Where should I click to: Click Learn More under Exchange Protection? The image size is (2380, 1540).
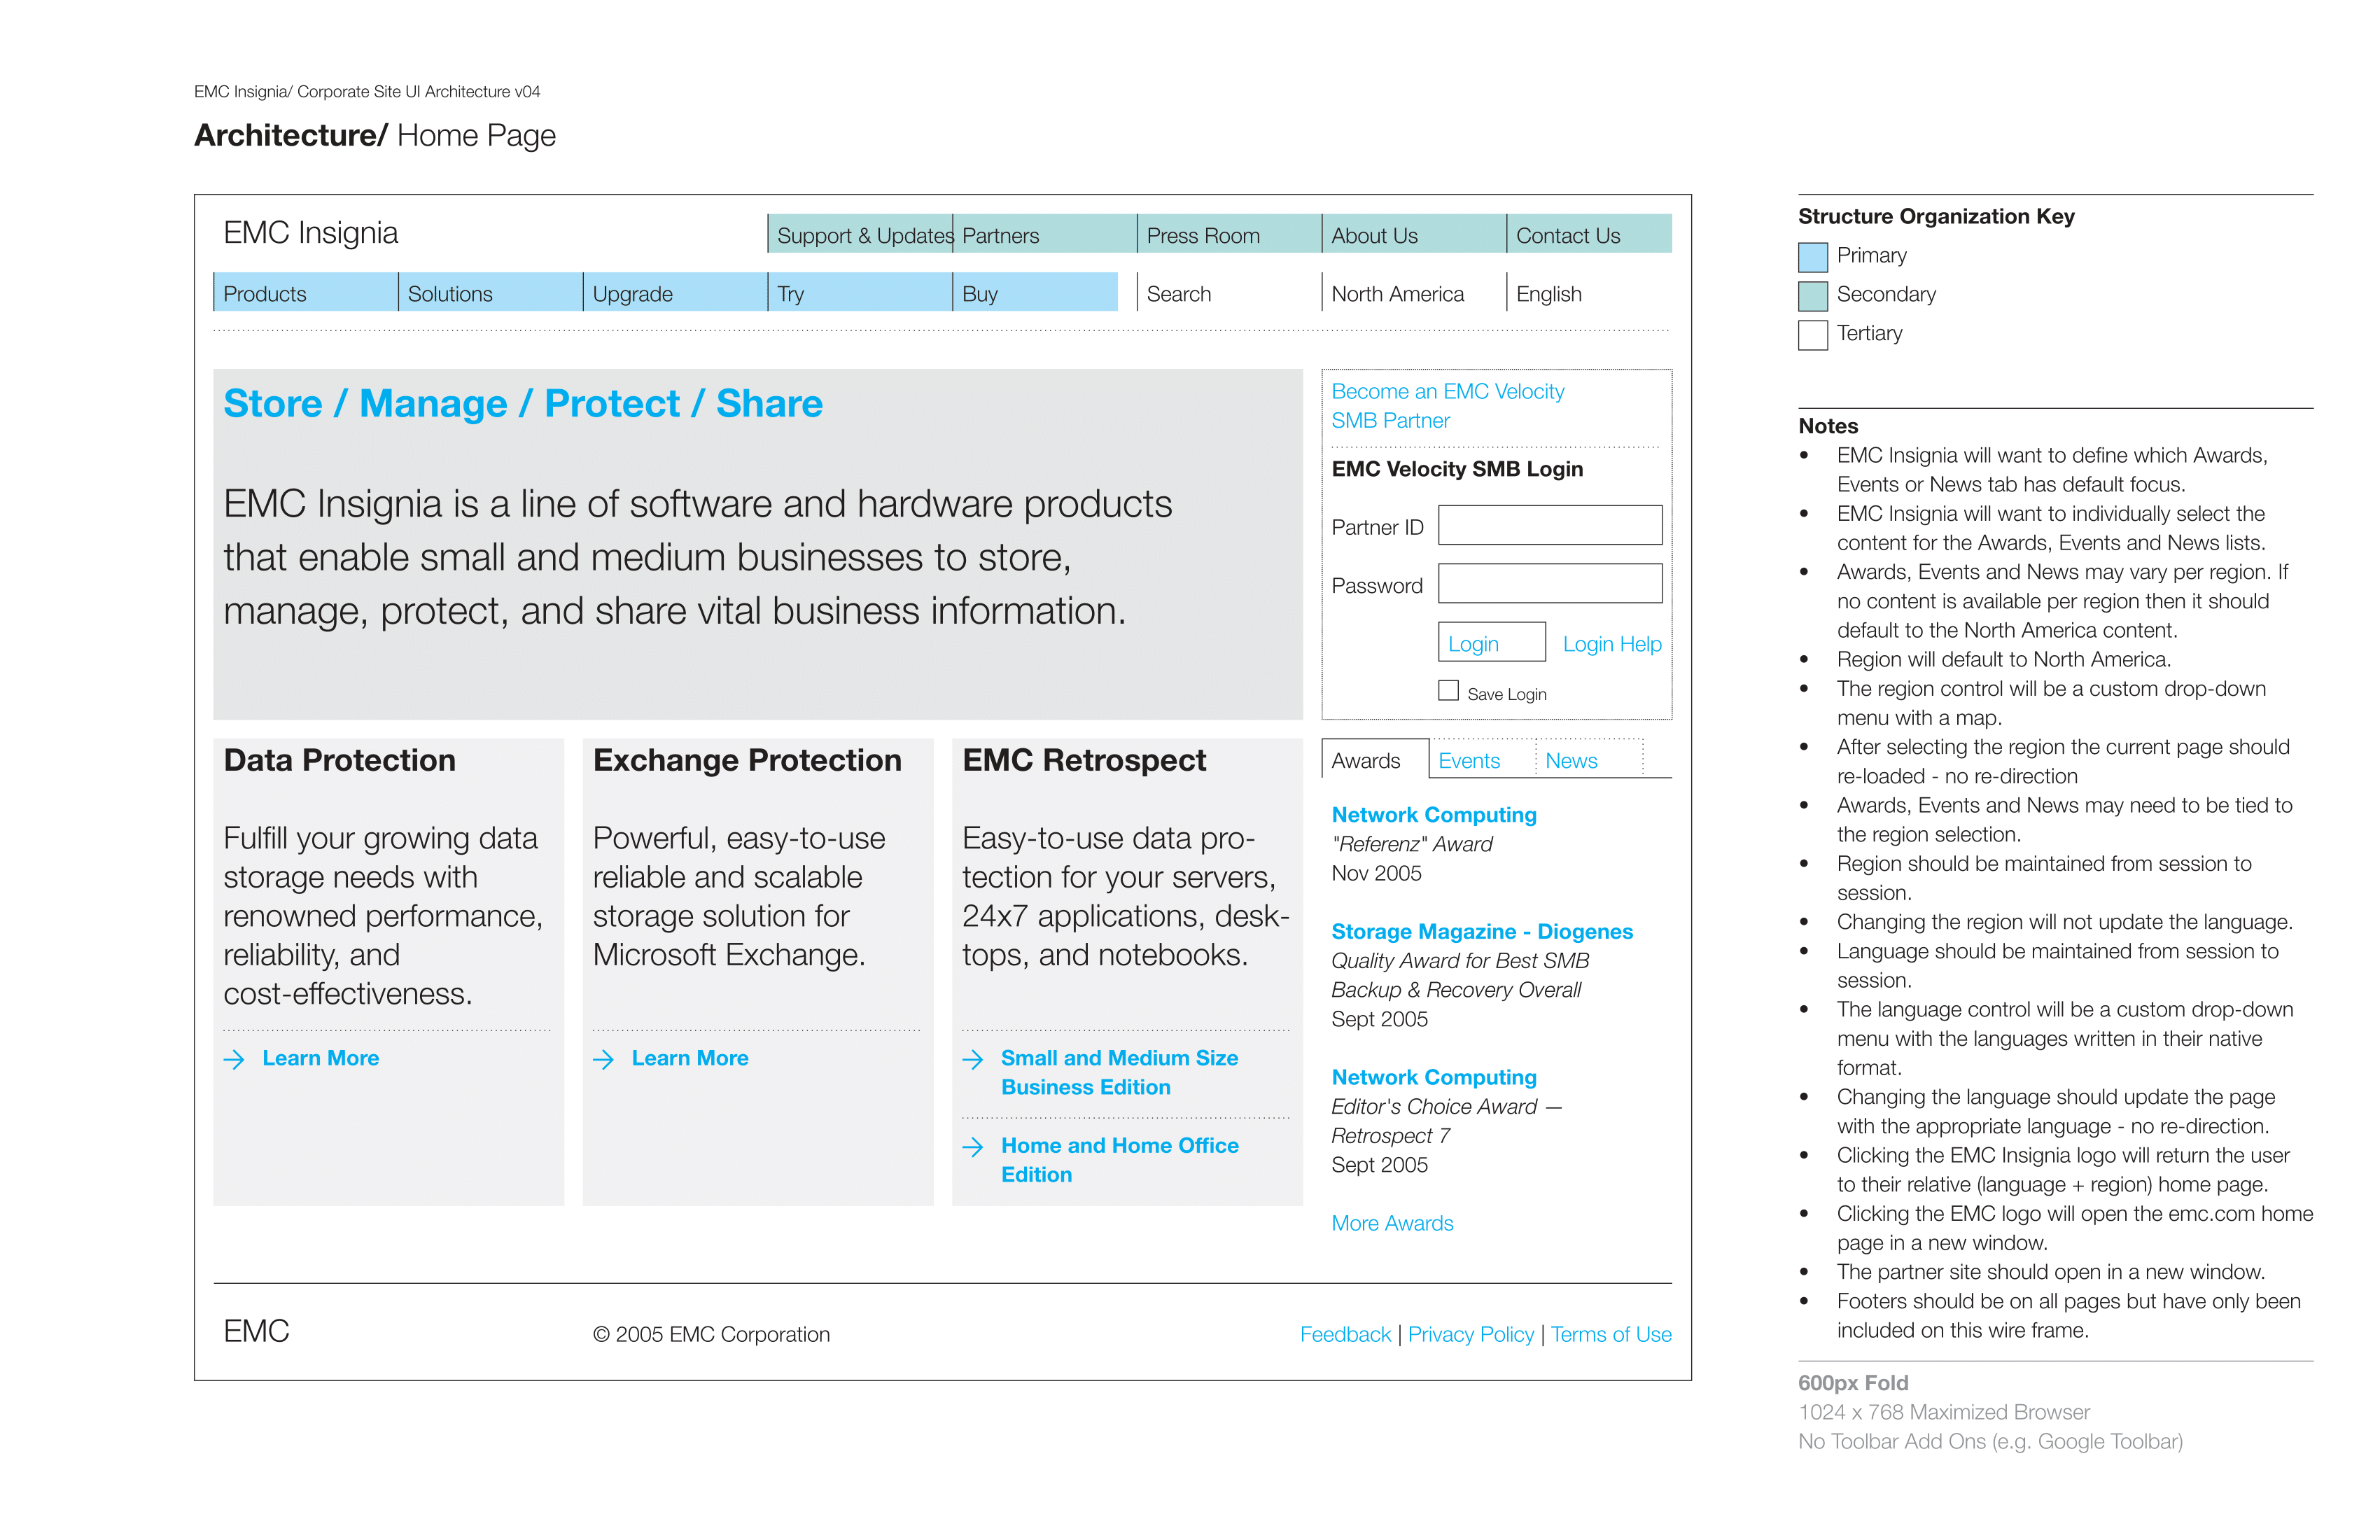pyautogui.click(x=689, y=1058)
